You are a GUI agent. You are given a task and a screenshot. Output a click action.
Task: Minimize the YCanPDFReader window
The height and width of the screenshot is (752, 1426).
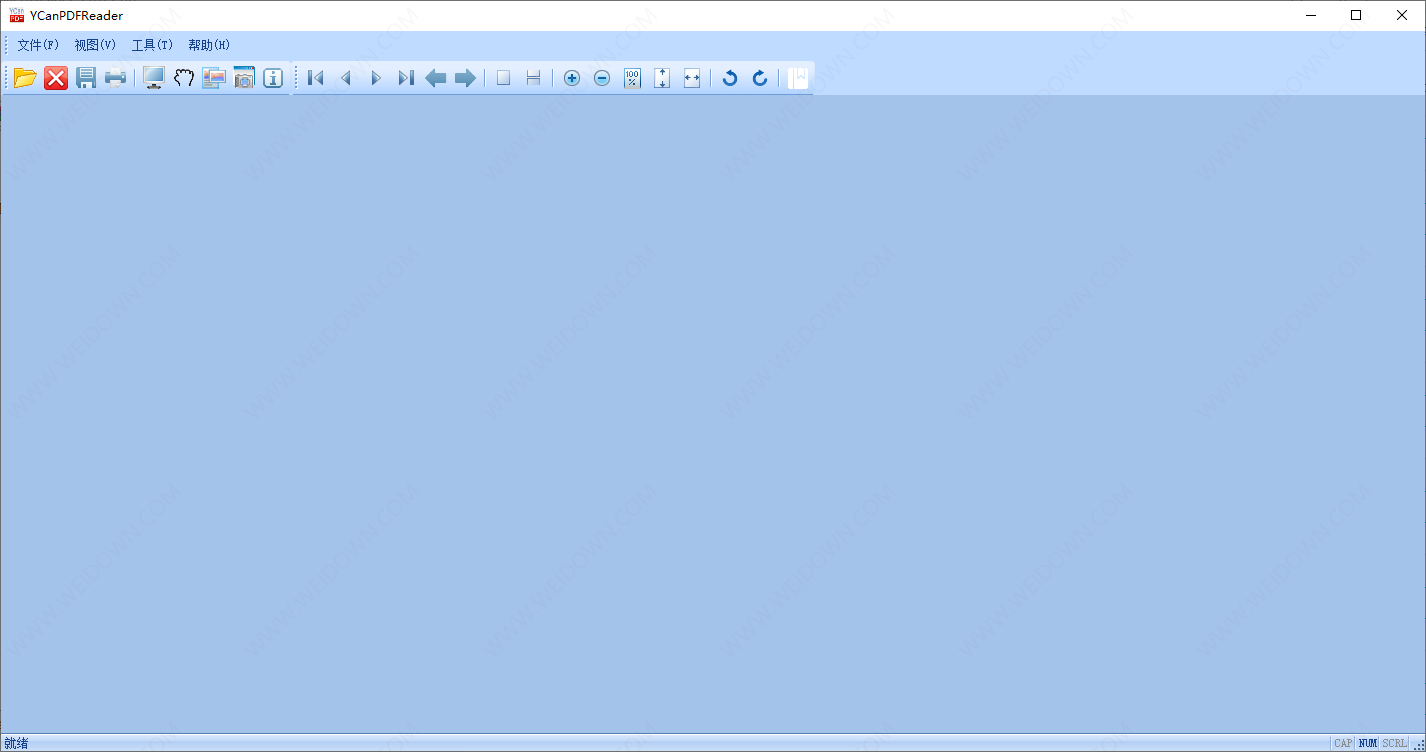[1310, 15]
